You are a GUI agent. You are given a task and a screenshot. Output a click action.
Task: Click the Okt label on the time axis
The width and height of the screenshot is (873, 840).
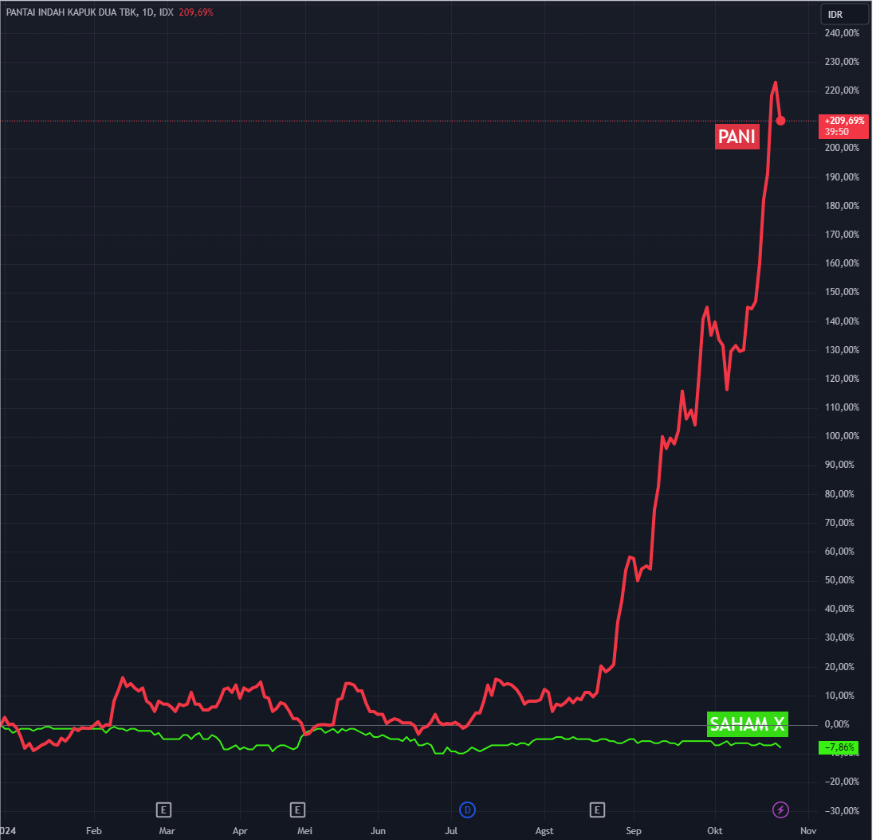pyautogui.click(x=715, y=831)
